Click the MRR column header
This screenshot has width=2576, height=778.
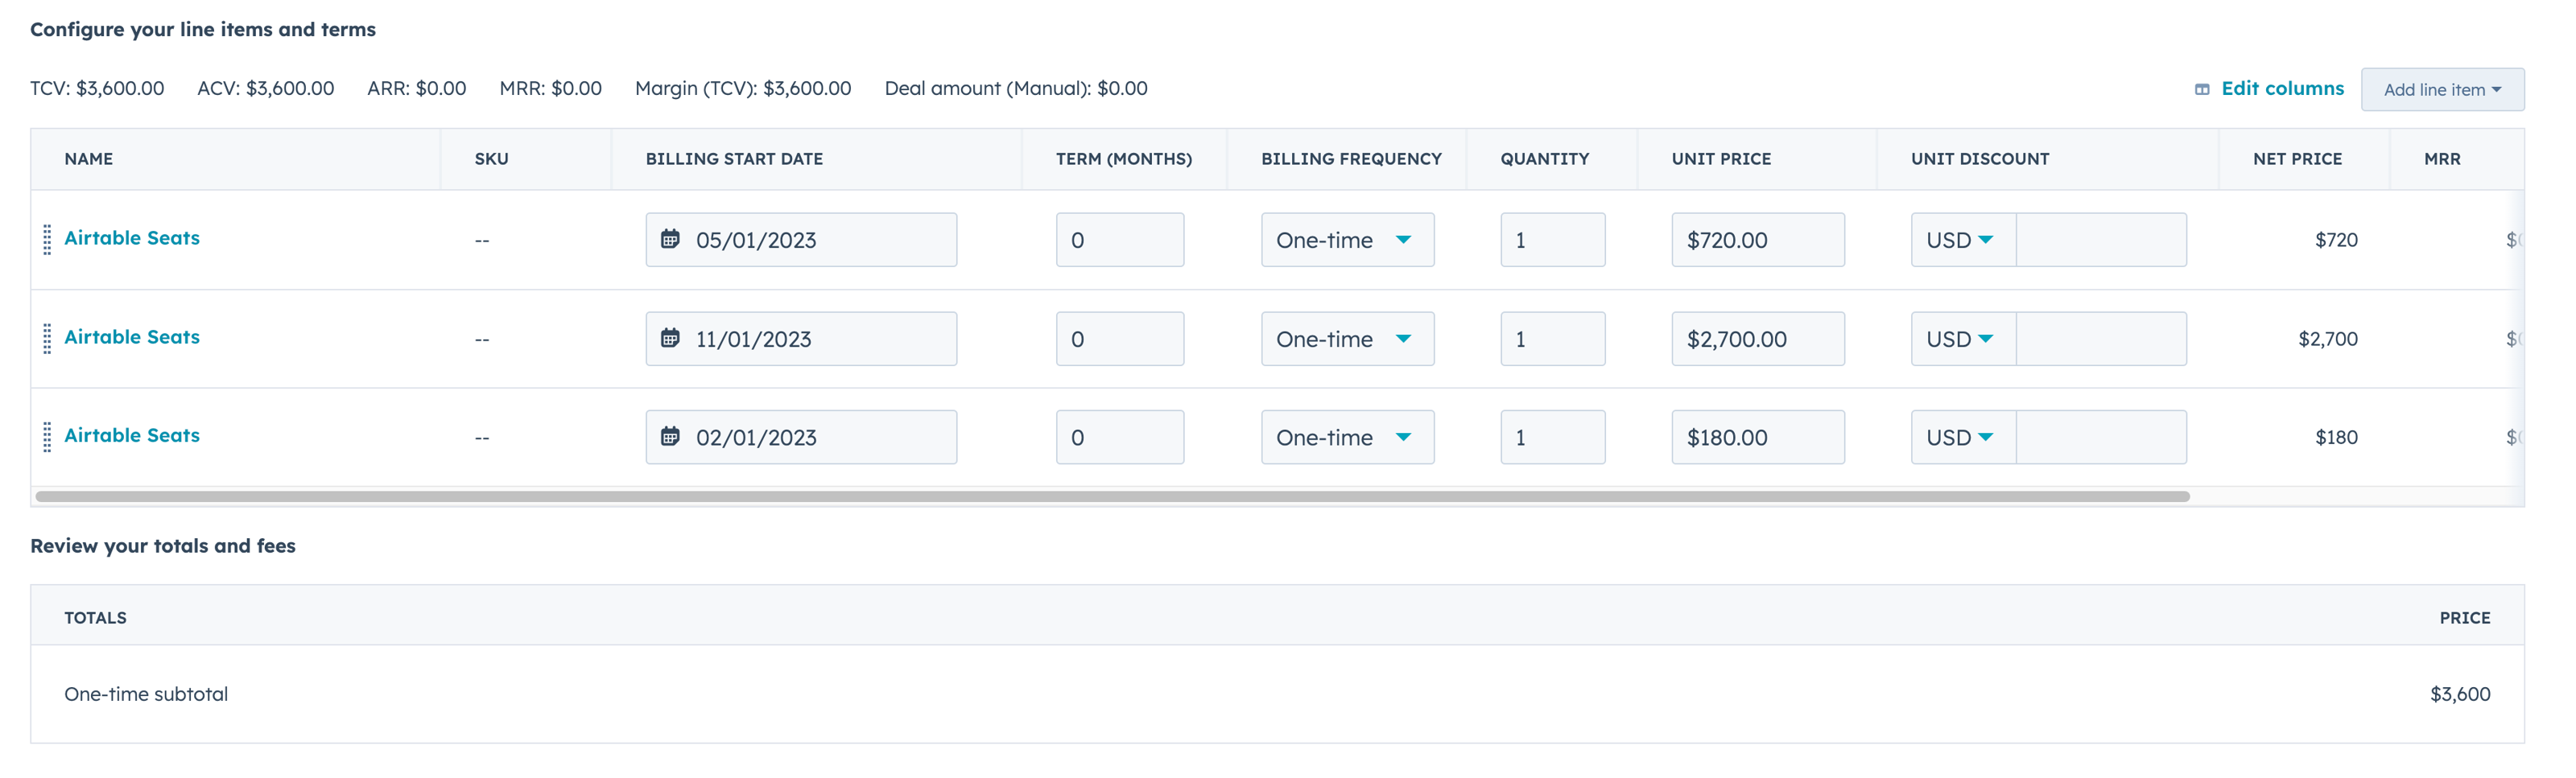coord(2442,159)
